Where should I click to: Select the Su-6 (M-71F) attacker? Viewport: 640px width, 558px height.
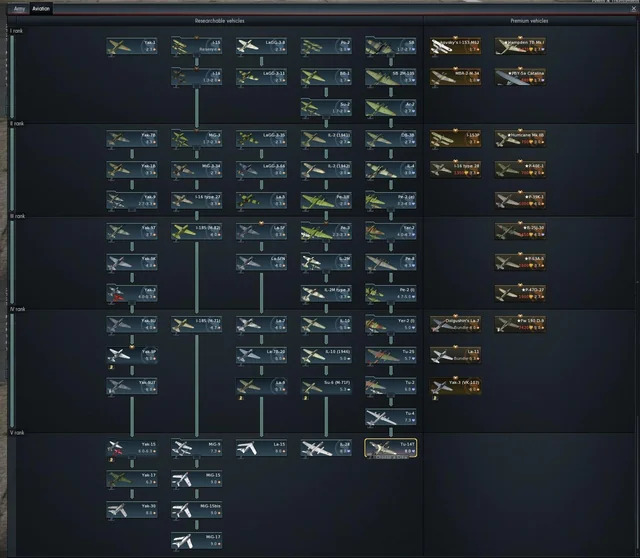coord(326,387)
